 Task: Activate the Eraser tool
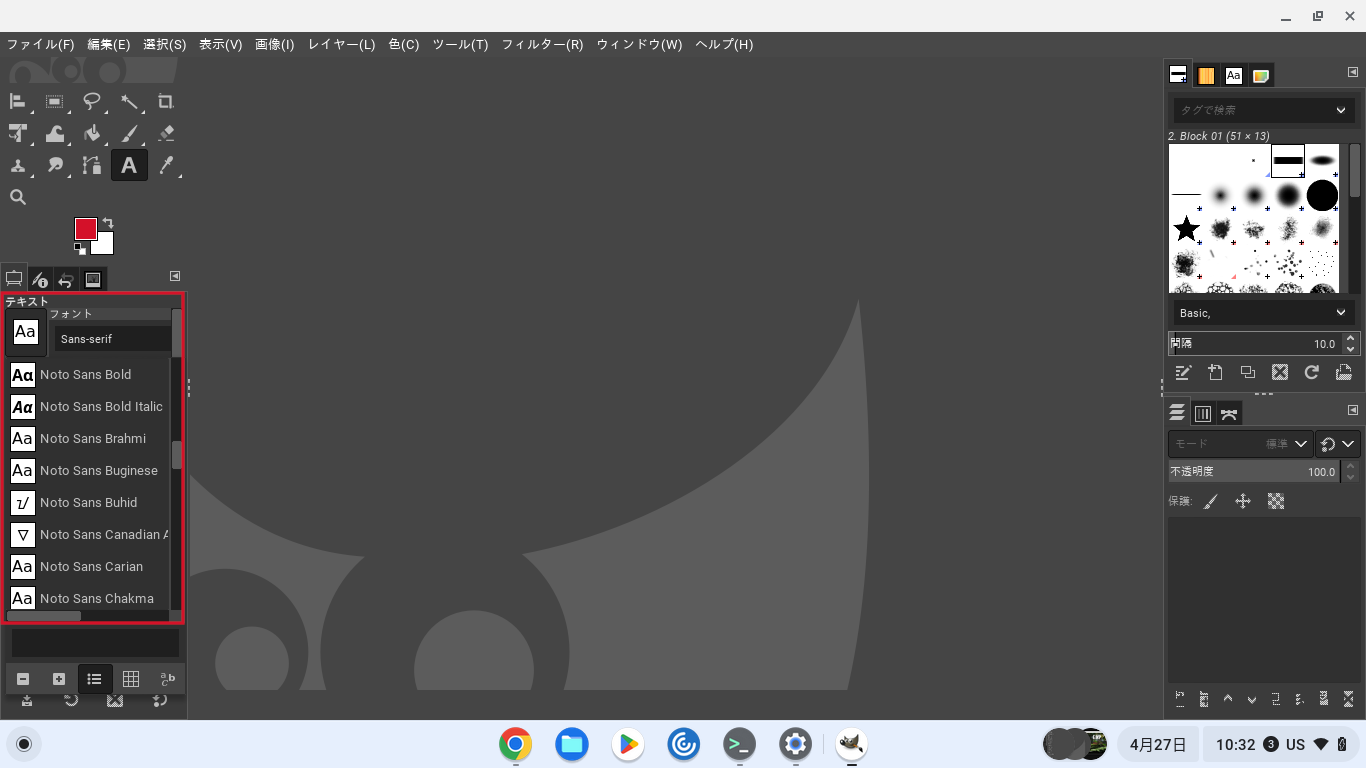click(x=166, y=133)
